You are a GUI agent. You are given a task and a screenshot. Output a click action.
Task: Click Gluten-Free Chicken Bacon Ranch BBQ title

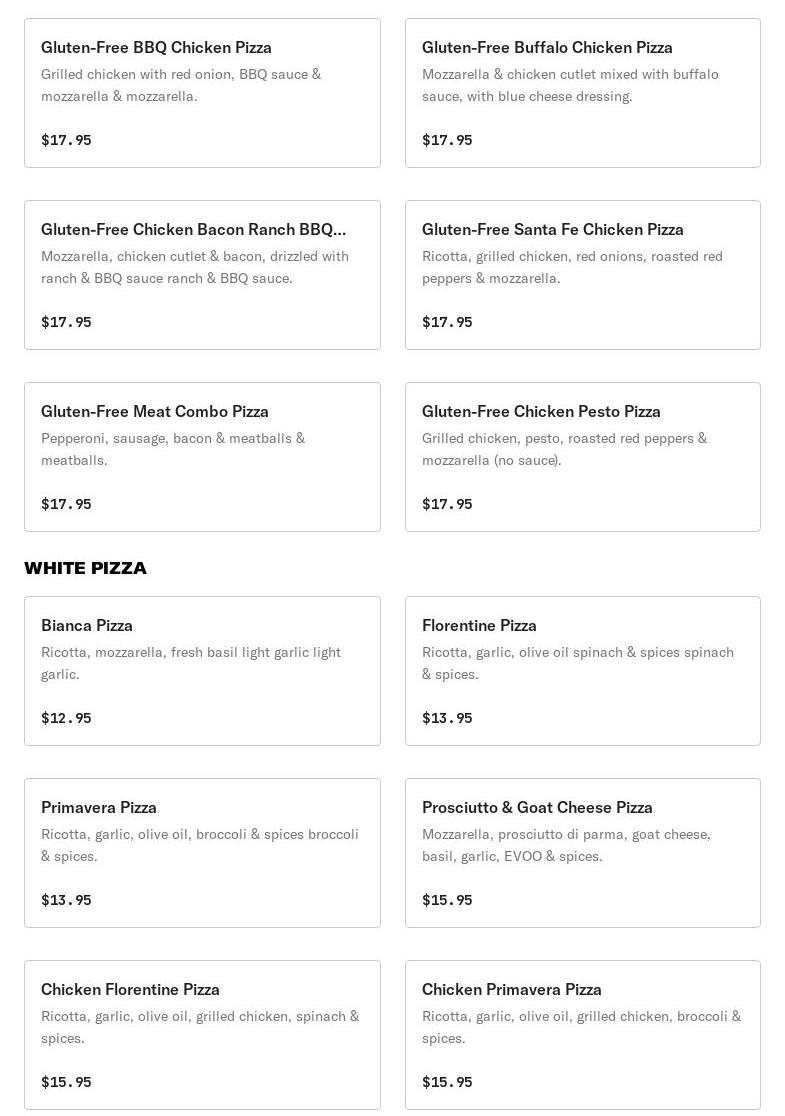(x=194, y=229)
